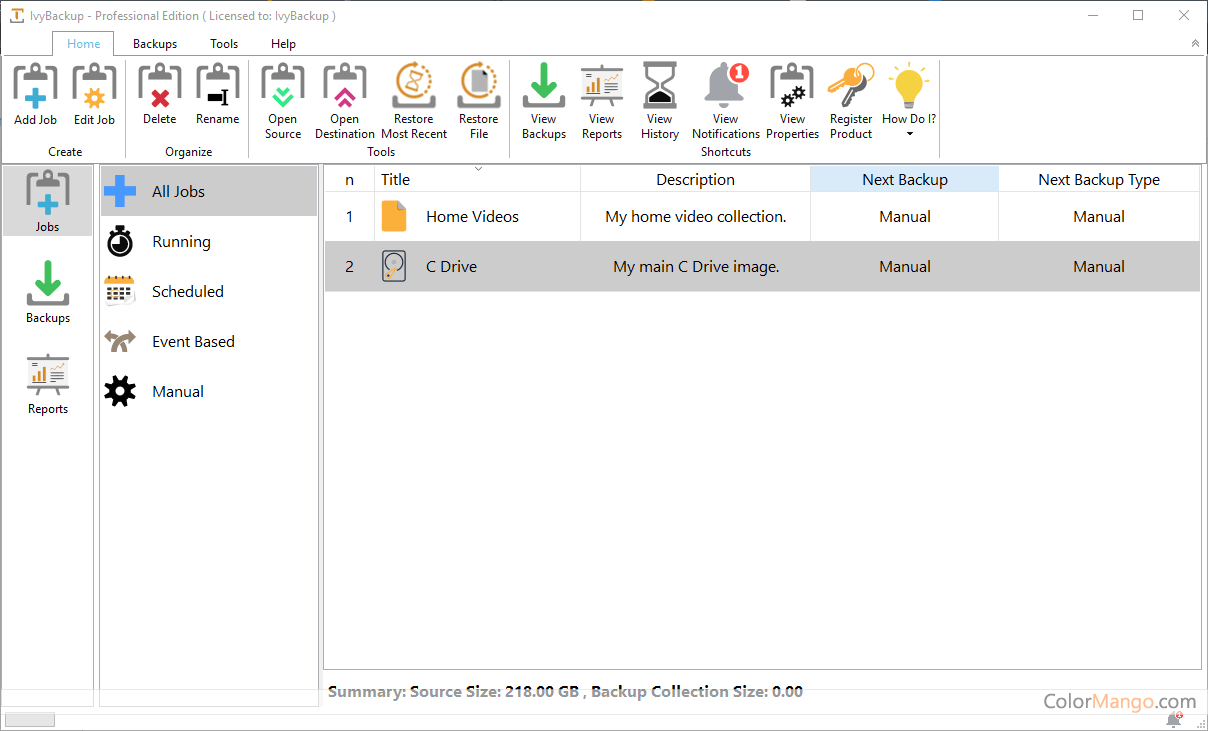Image resolution: width=1208 pixels, height=731 pixels.
Task: Show Scheduled jobs filter
Action: pos(209,292)
